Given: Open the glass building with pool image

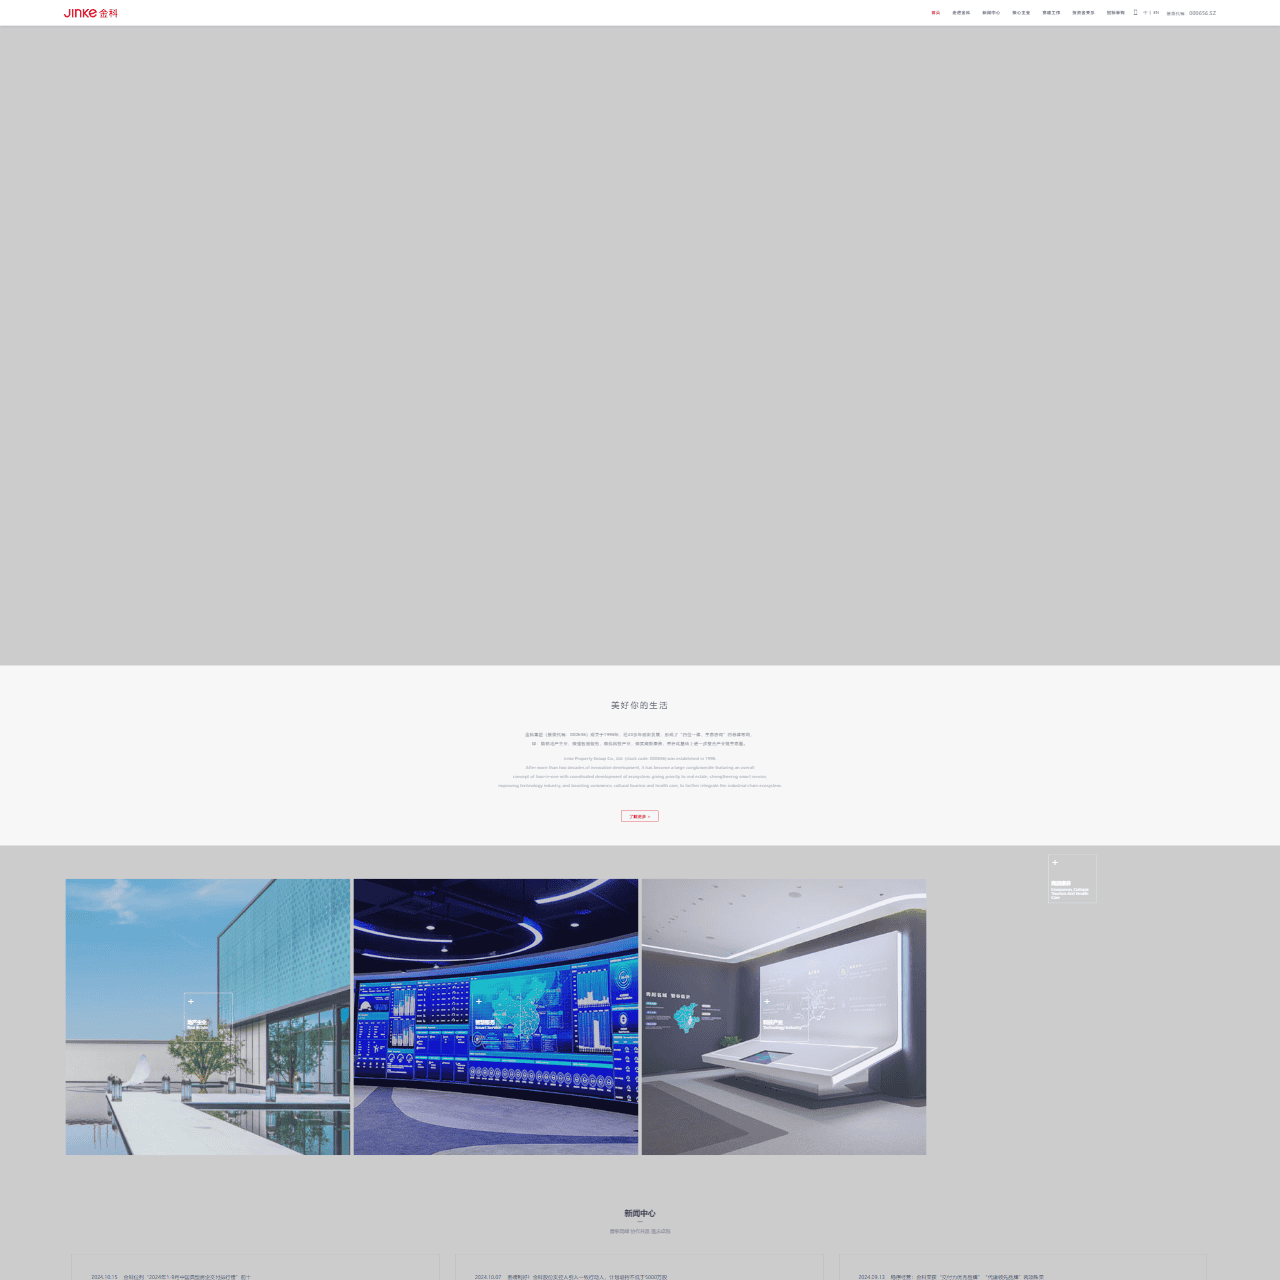Looking at the screenshot, I should point(208,1017).
